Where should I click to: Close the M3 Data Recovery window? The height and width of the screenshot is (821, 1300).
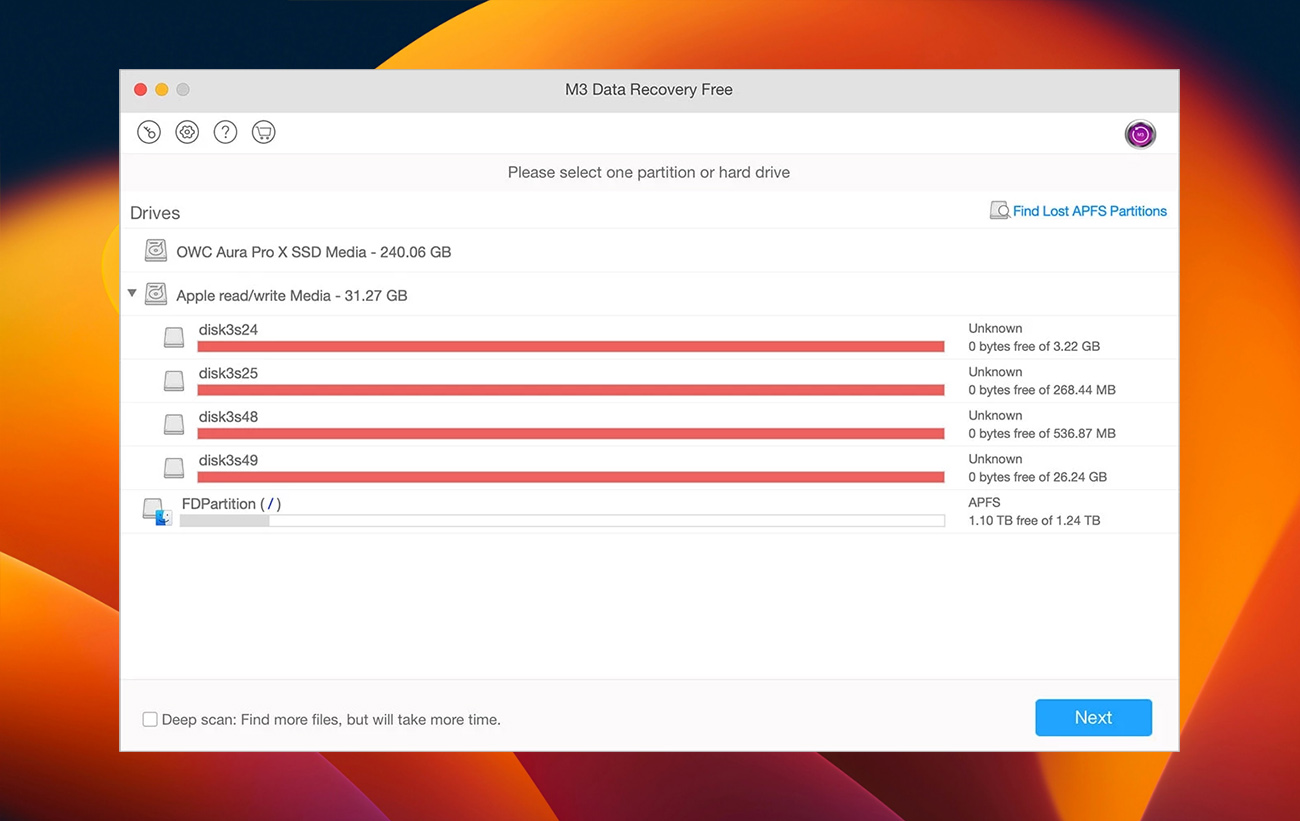tap(140, 89)
